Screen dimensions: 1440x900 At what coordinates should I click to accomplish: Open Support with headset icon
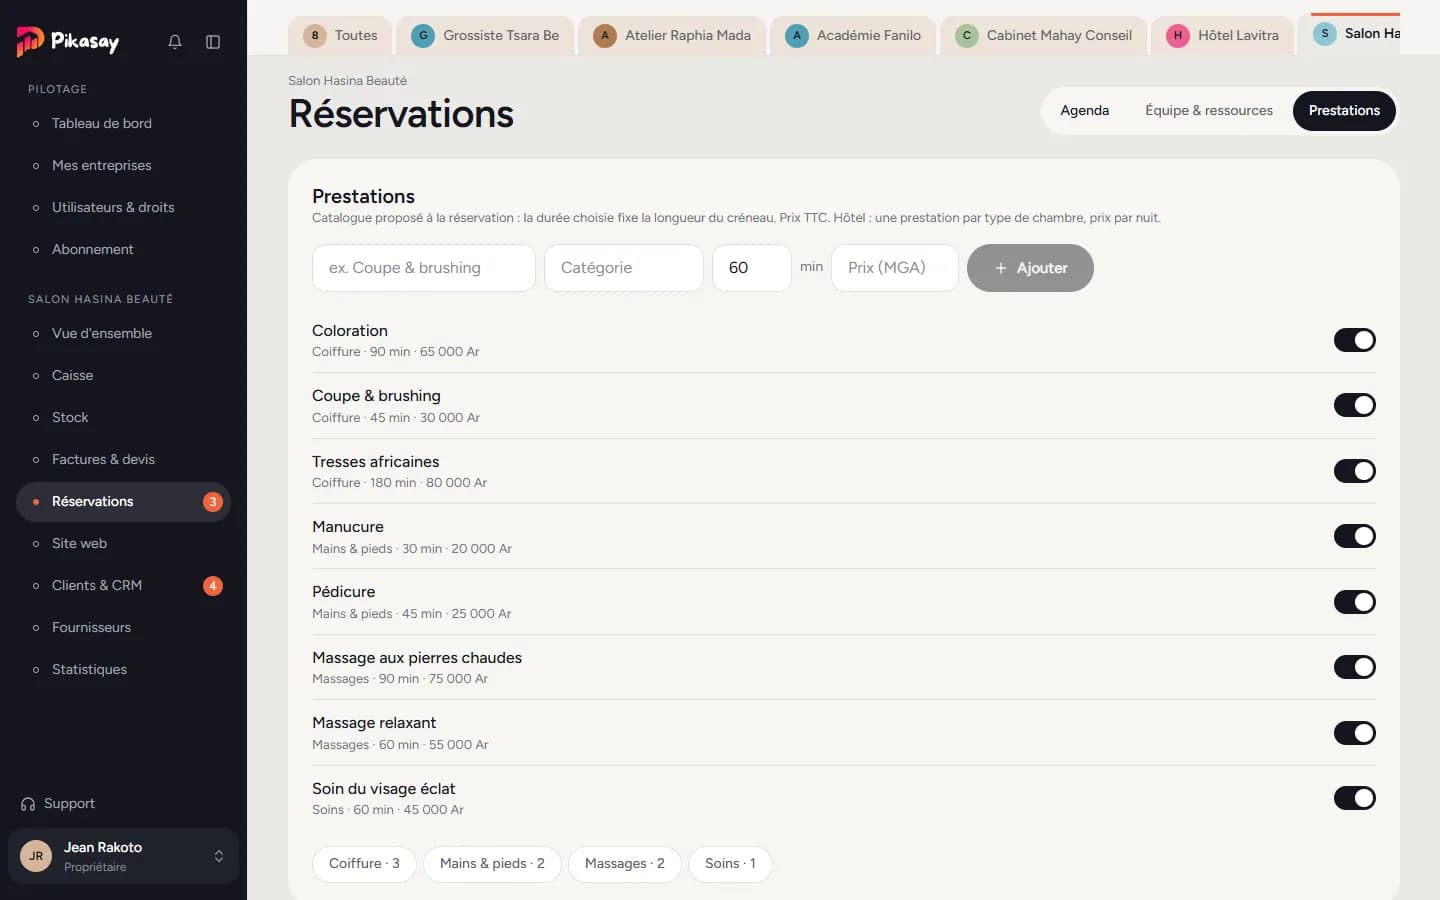(x=58, y=804)
